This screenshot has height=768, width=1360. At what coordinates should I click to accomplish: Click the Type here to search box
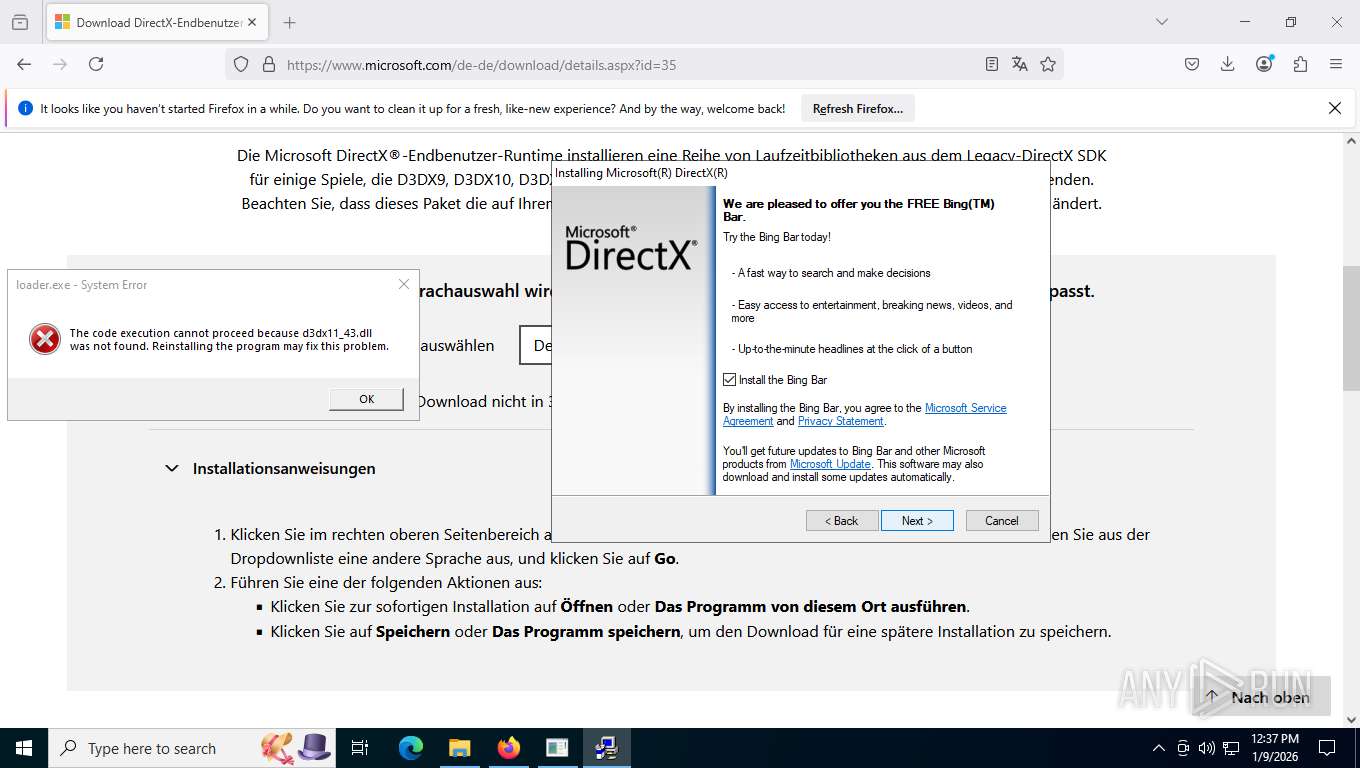(x=190, y=748)
